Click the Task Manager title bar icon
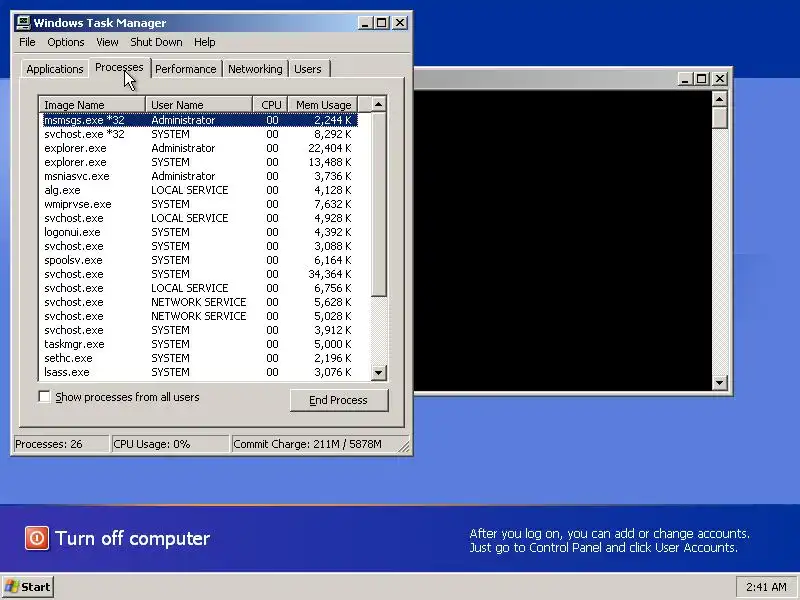Screen dimensions: 800x600 coord(23,23)
